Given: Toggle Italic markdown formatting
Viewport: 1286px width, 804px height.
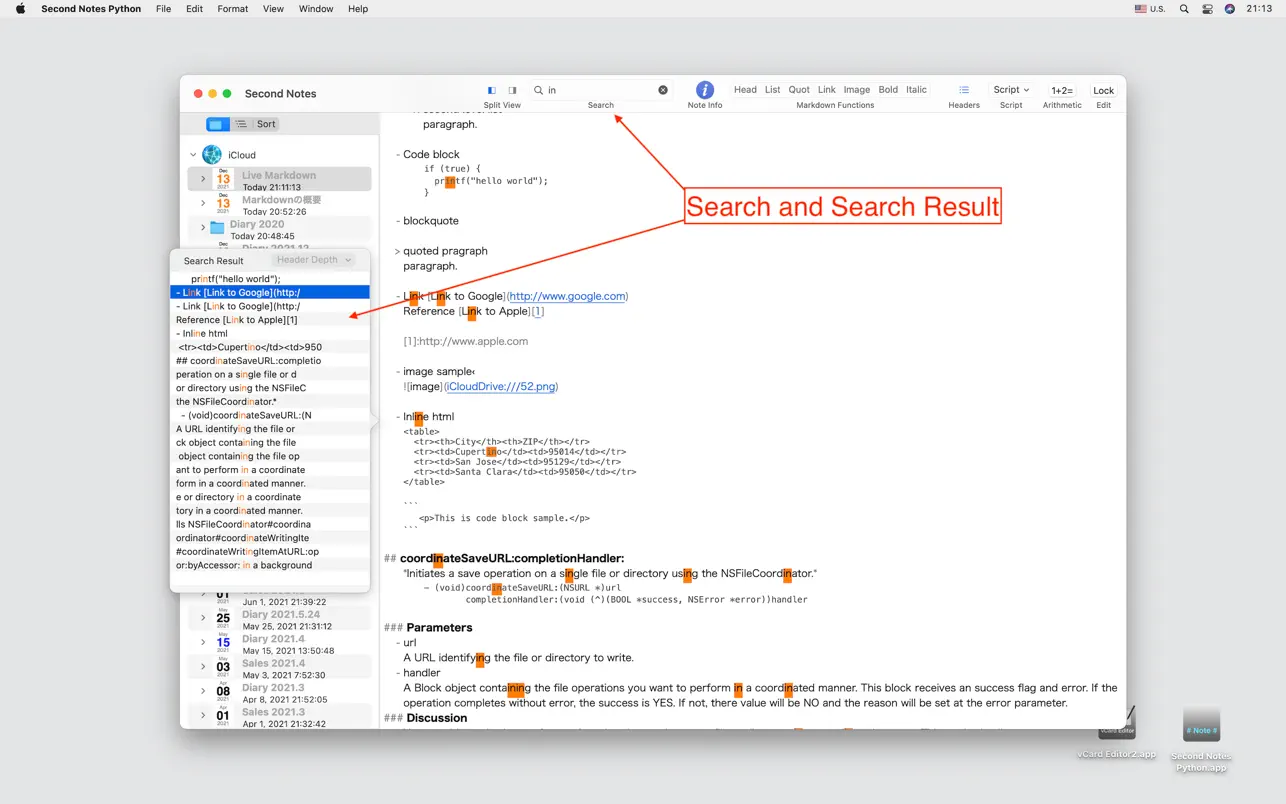Looking at the screenshot, I should click(916, 89).
